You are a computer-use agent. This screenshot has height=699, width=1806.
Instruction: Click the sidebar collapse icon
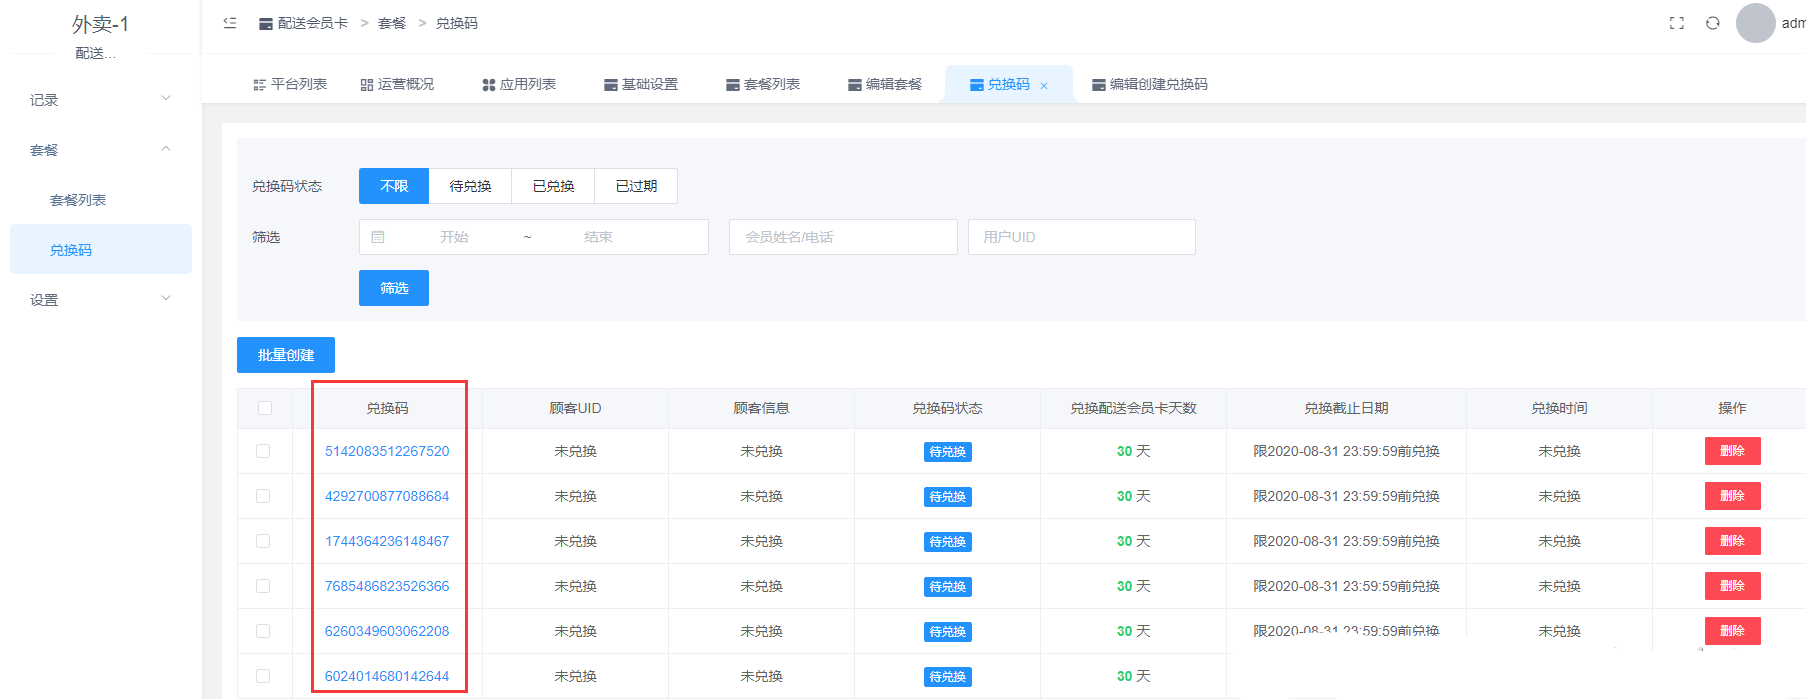[x=230, y=23]
